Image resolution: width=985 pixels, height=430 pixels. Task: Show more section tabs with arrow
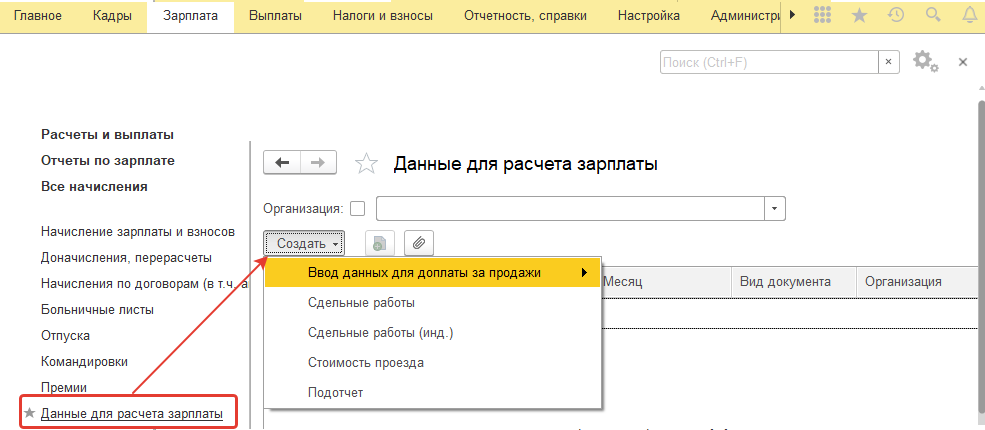click(793, 15)
